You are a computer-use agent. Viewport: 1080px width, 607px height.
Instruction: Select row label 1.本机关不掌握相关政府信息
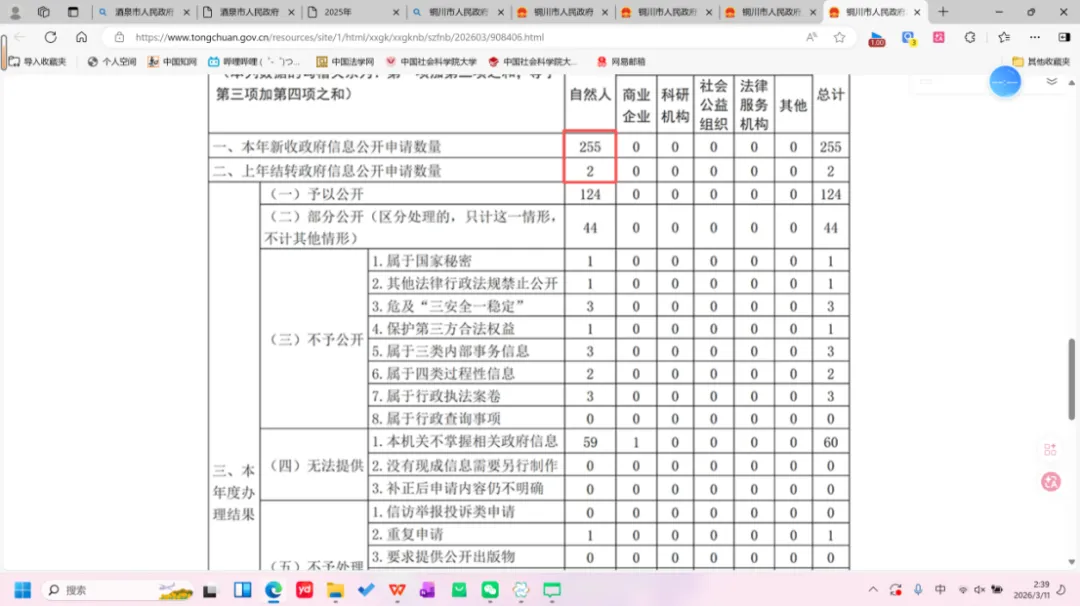pos(465,442)
